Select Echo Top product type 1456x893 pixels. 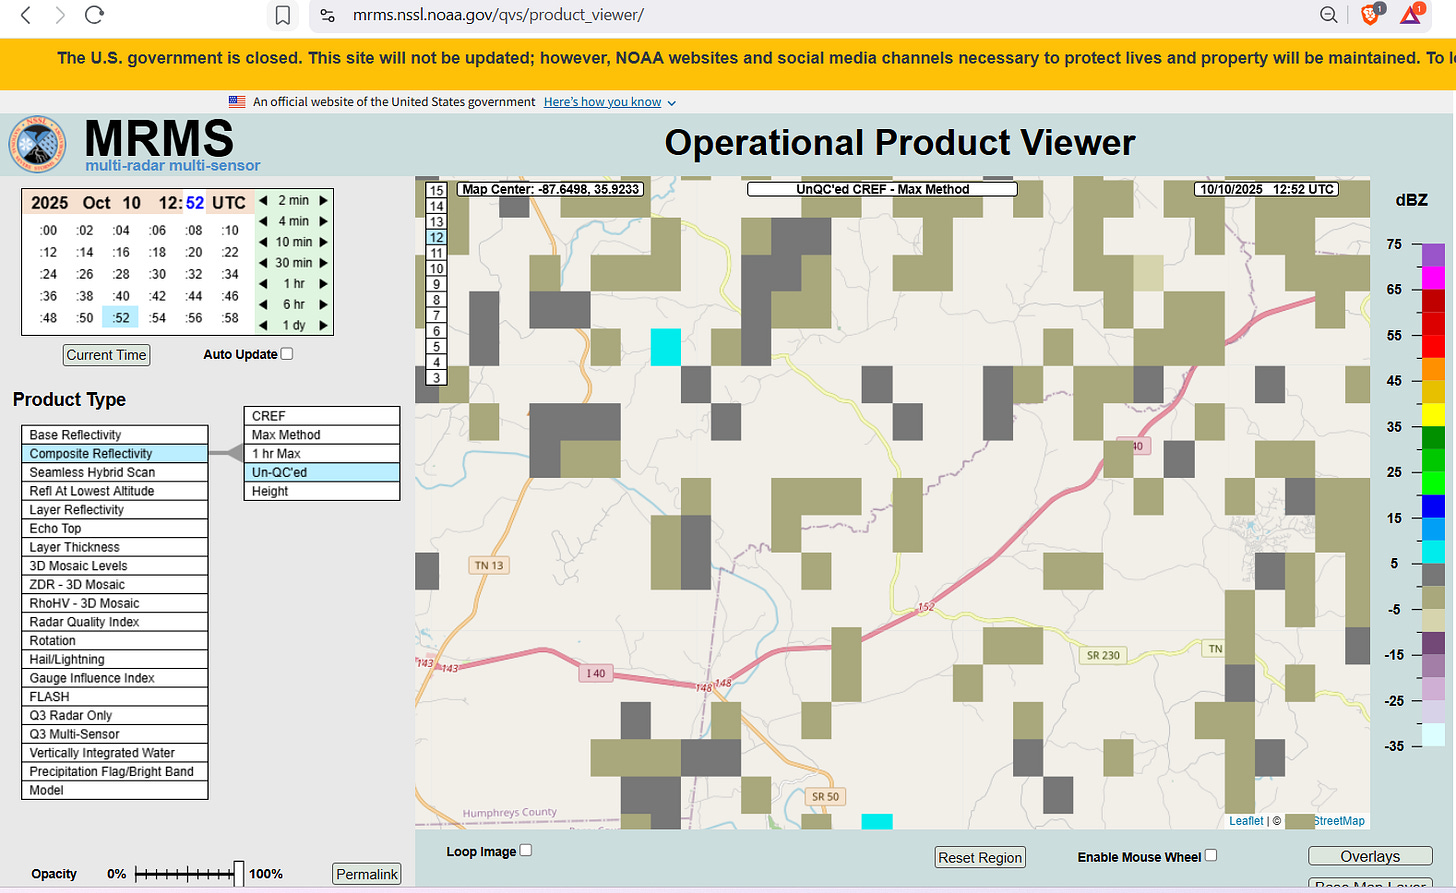(x=114, y=528)
